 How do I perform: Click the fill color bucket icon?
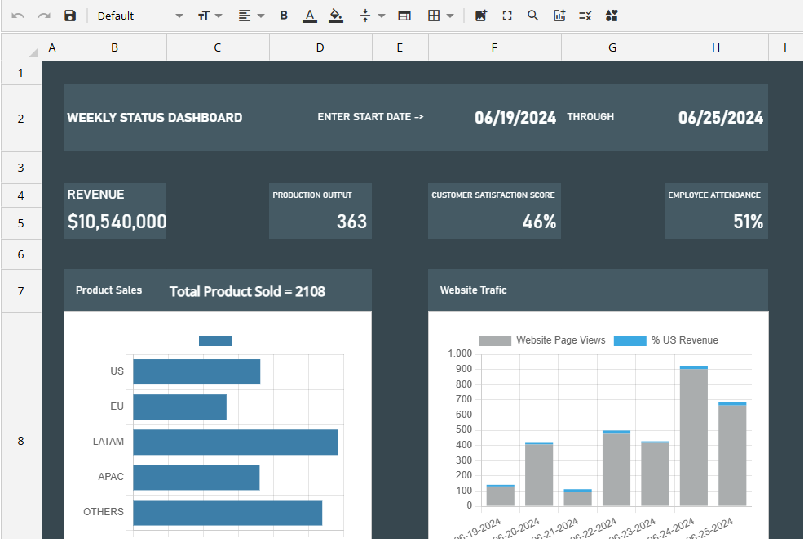(336, 16)
